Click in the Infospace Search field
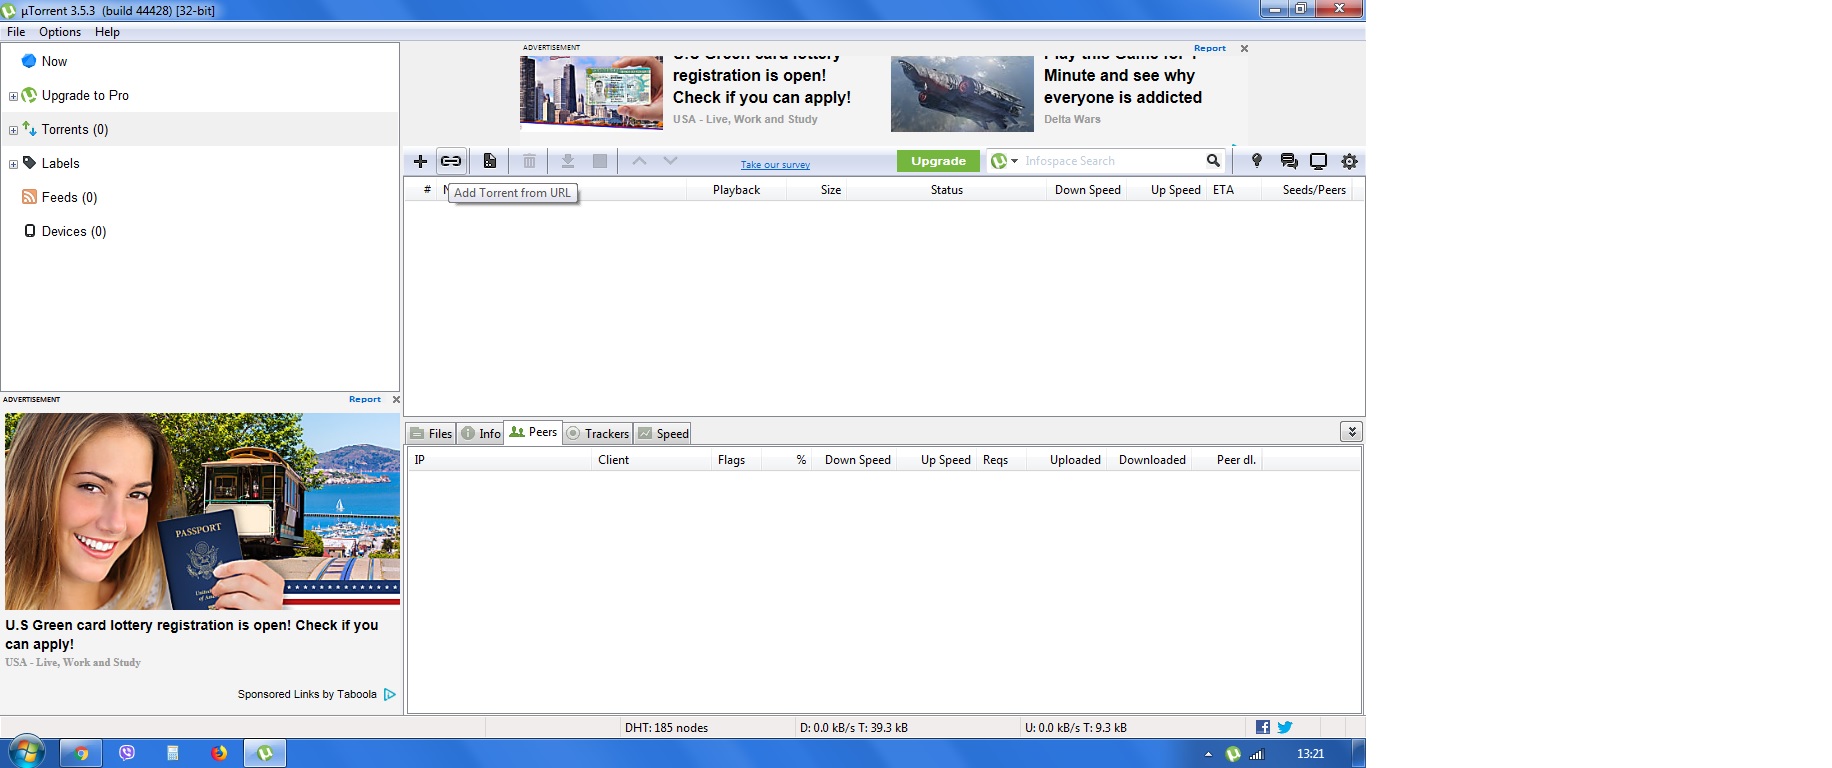Image resolution: width=1832 pixels, height=768 pixels. (x=1112, y=161)
